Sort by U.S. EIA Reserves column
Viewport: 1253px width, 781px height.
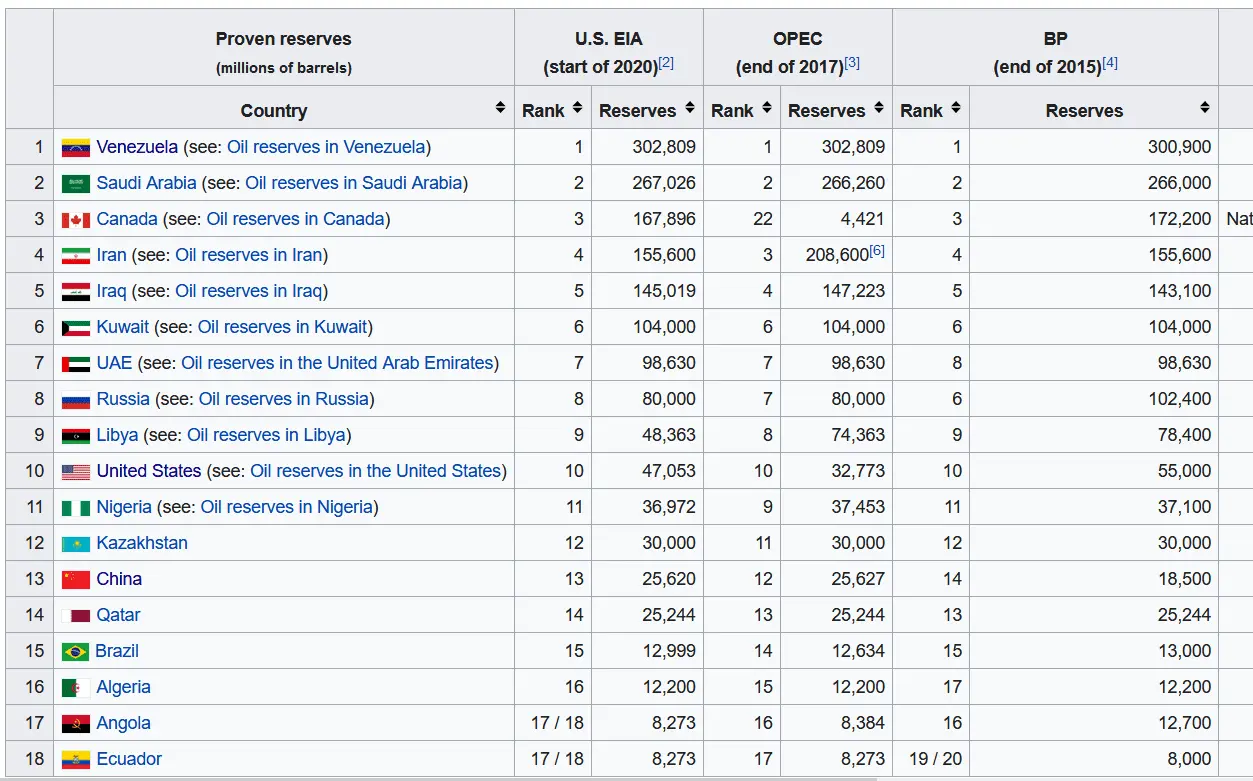(689, 108)
